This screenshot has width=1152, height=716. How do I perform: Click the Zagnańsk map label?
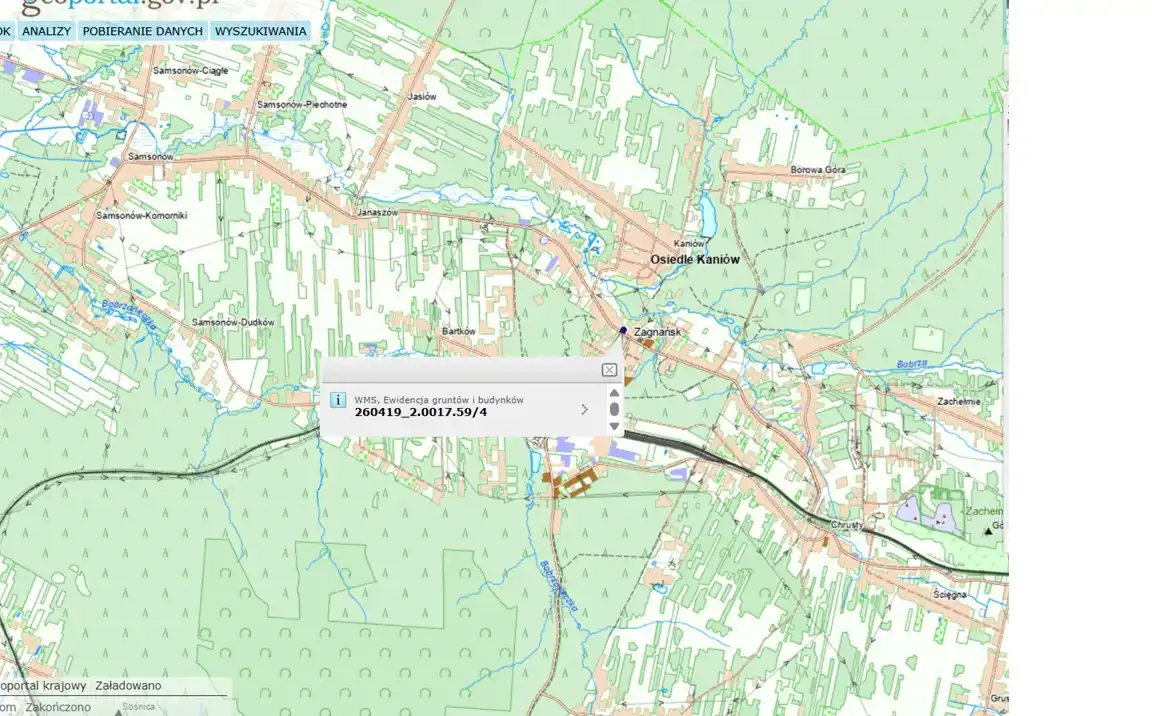pyautogui.click(x=657, y=332)
